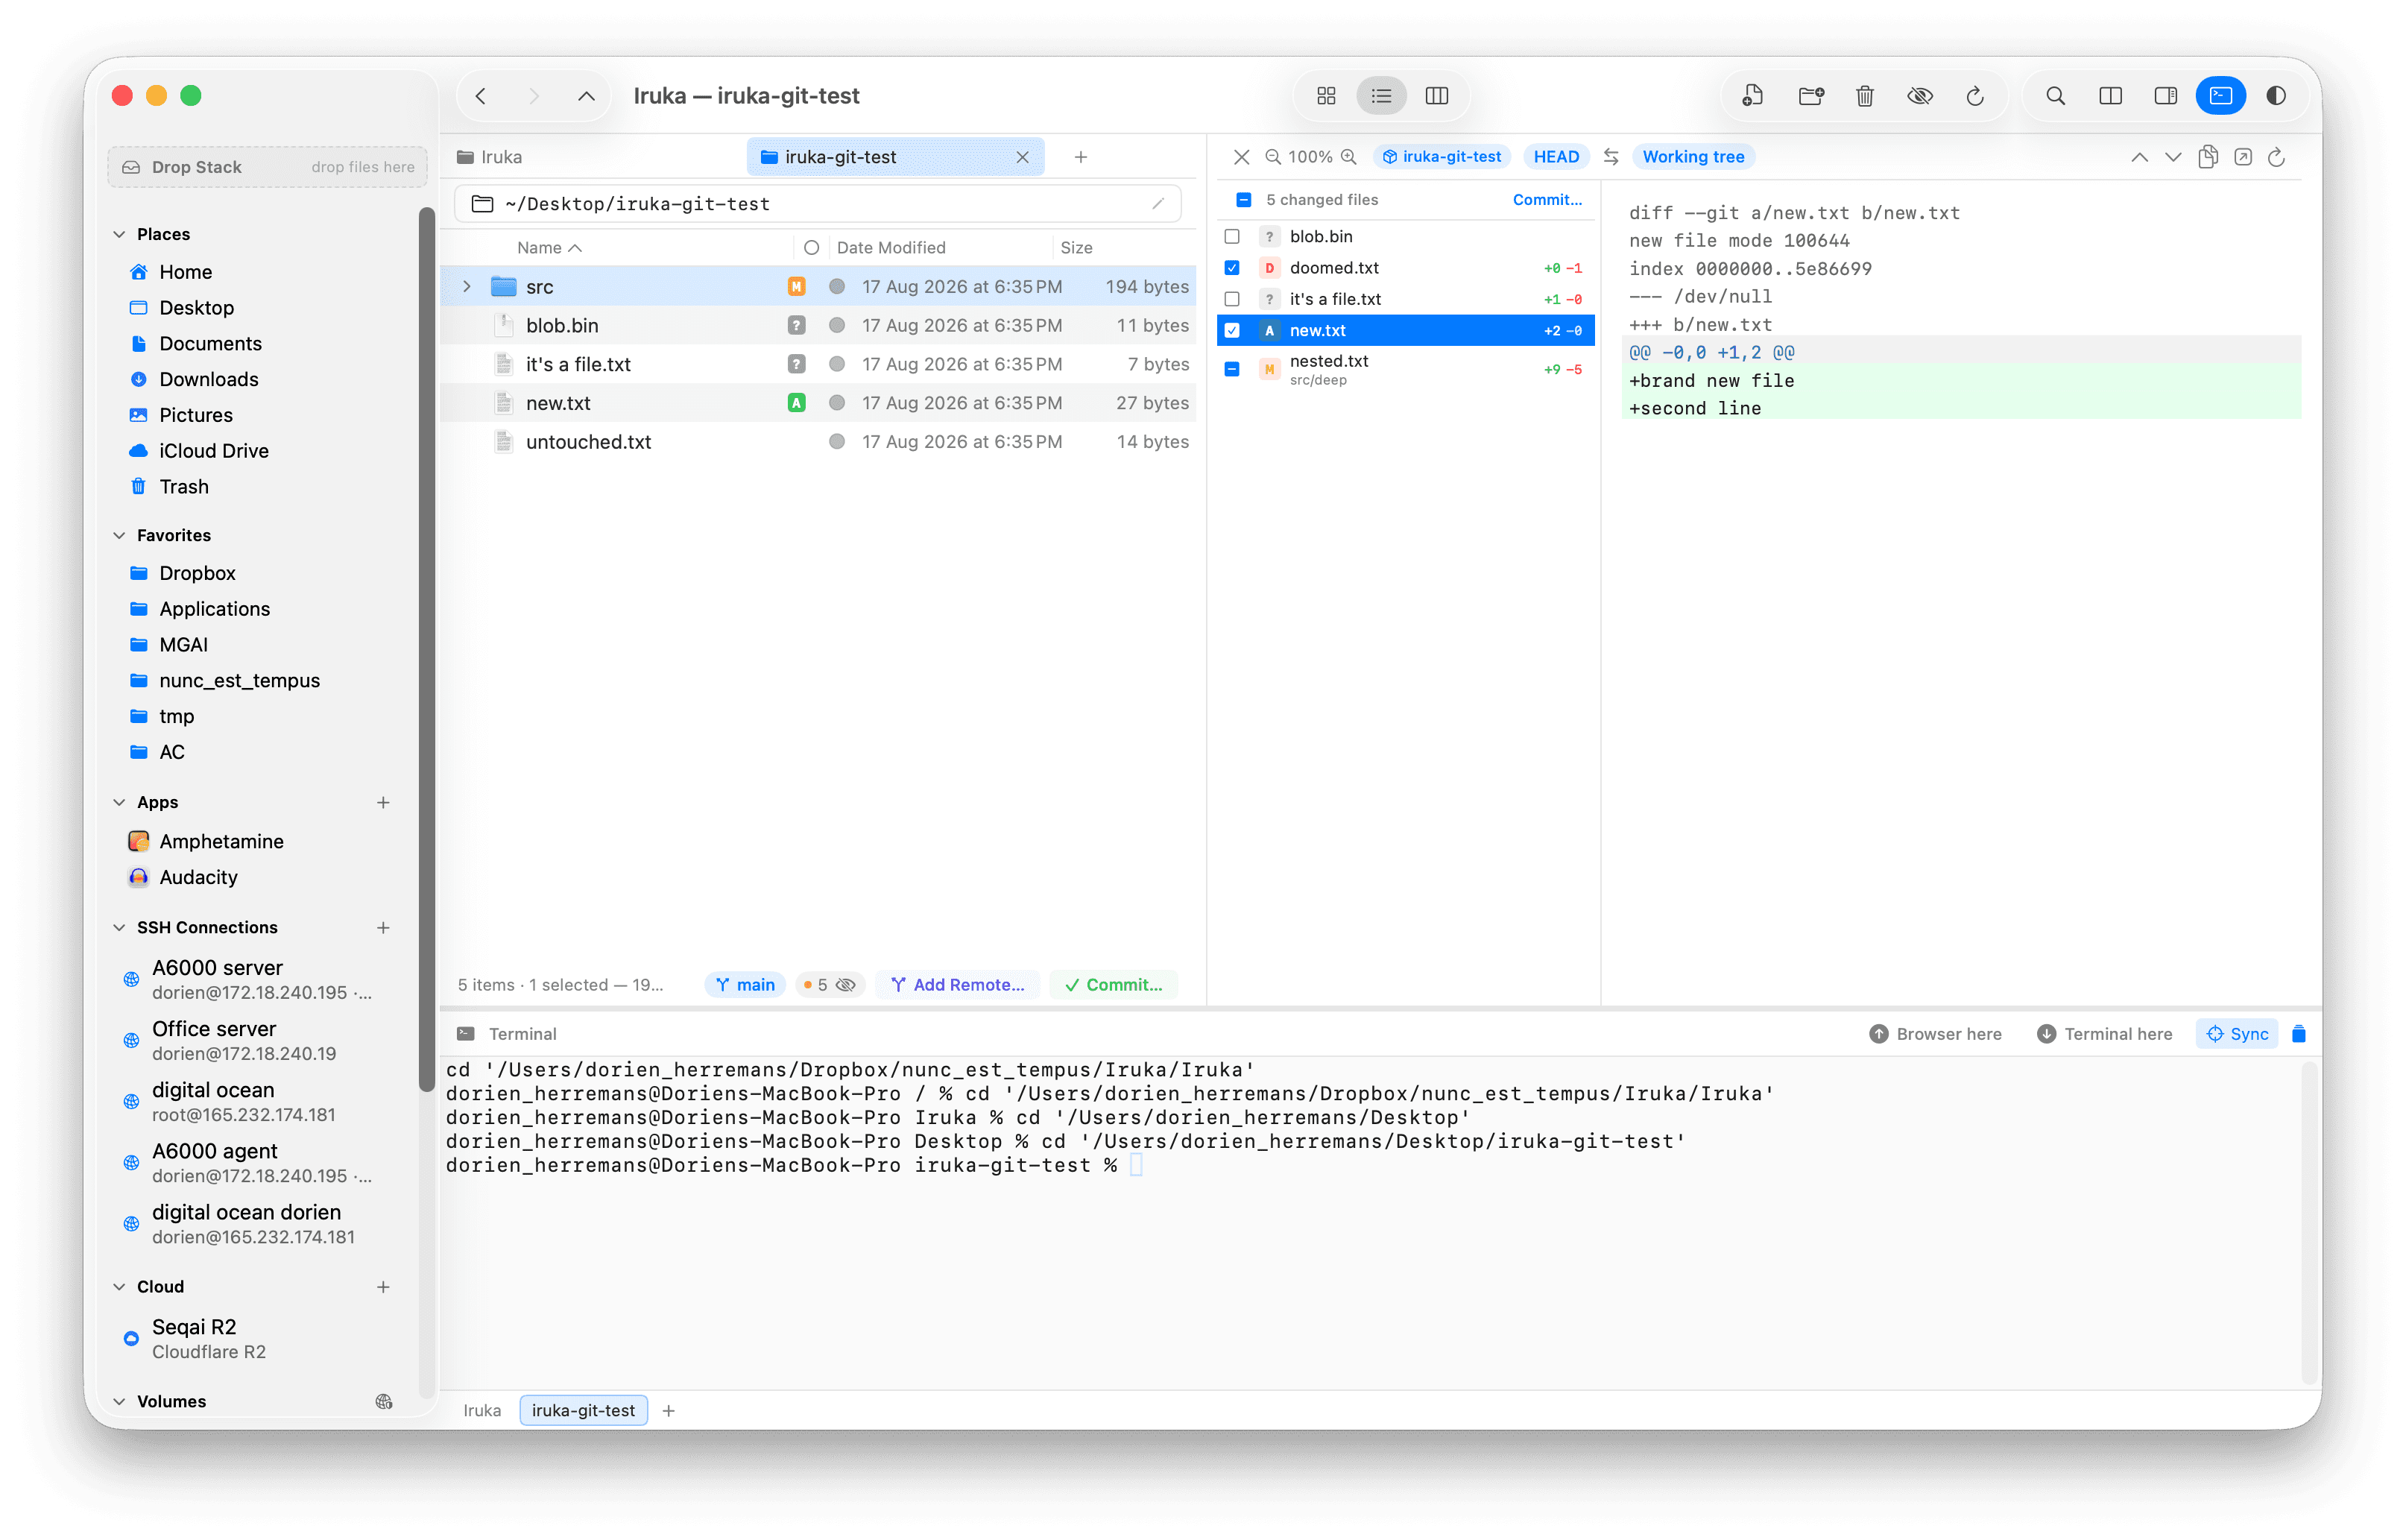The width and height of the screenshot is (2406, 1540).
Task: Expand the src folder row
Action: (466, 287)
